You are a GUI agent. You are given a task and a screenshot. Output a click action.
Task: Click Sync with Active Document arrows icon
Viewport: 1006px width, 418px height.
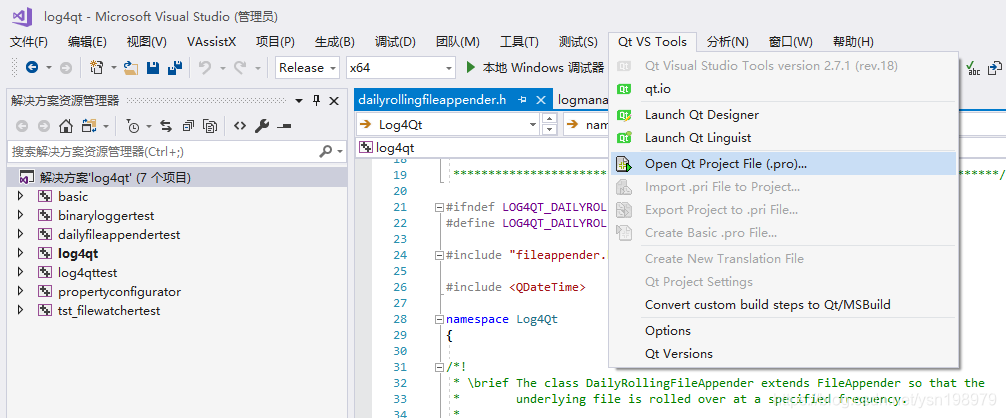[166, 126]
